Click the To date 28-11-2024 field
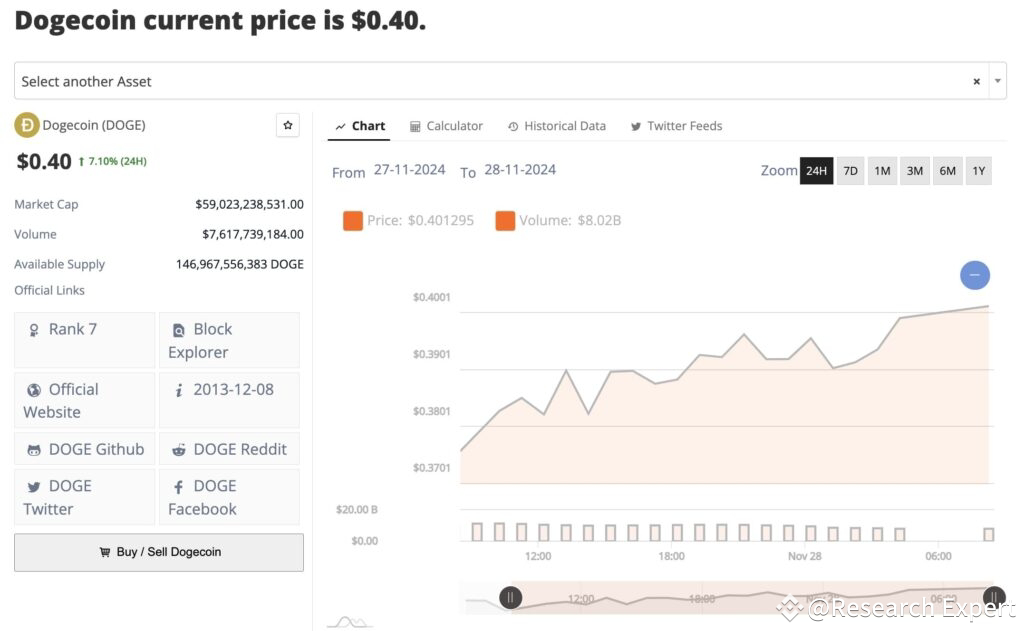 520,170
